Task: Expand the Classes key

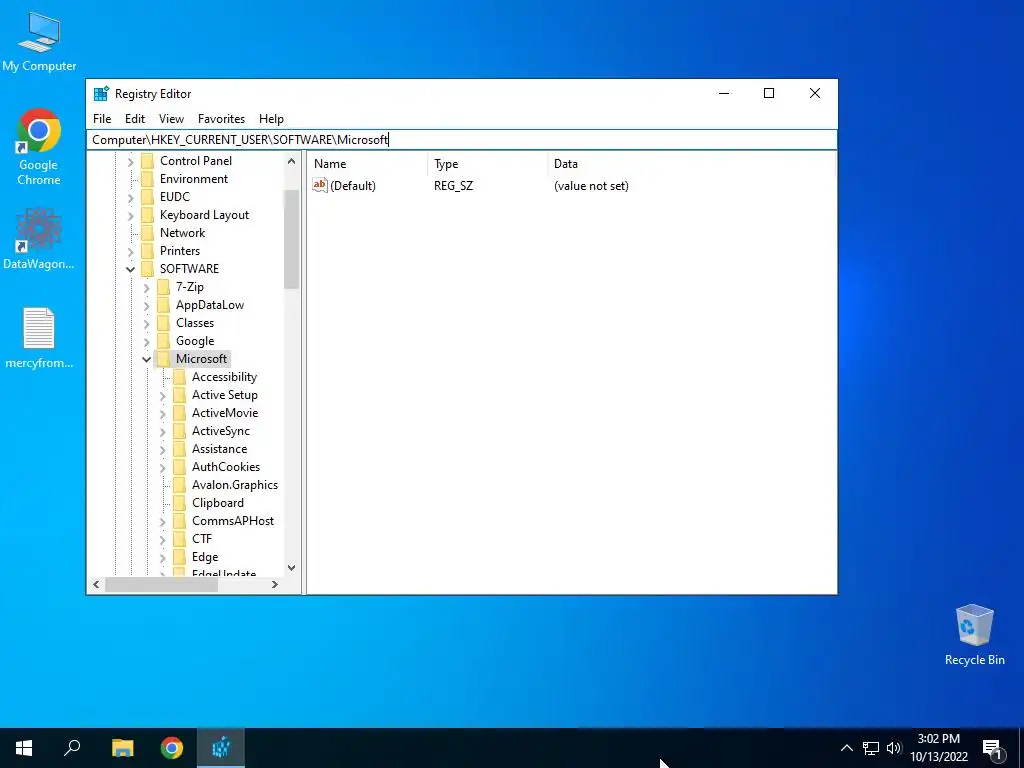Action: click(x=146, y=323)
